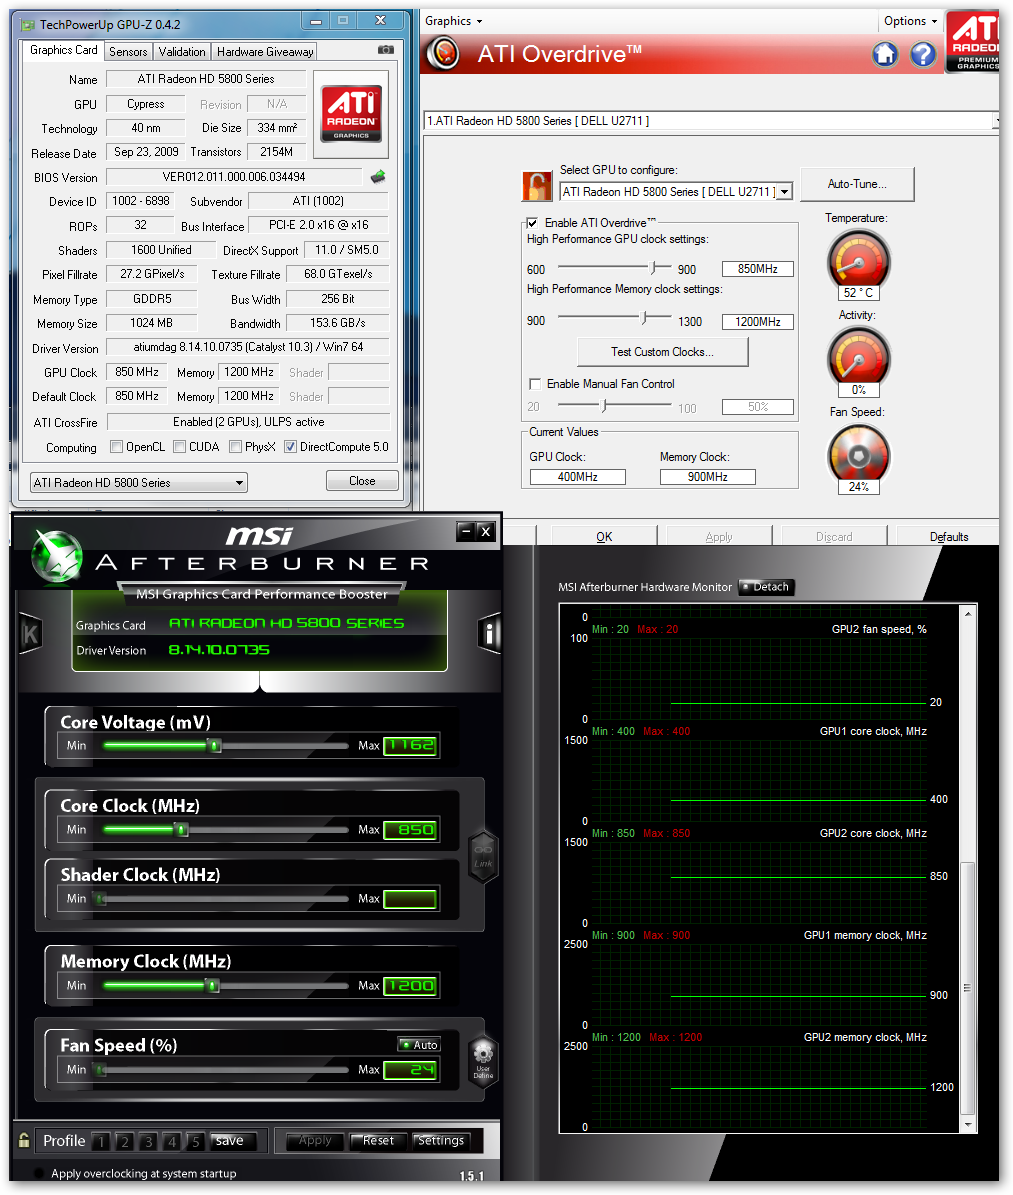Click the GPU-Z title bar app icon

28,25
